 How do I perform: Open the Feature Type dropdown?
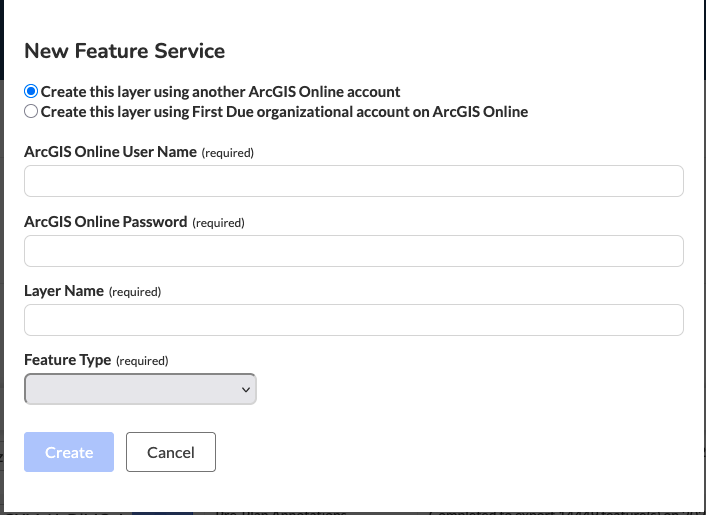(x=140, y=389)
